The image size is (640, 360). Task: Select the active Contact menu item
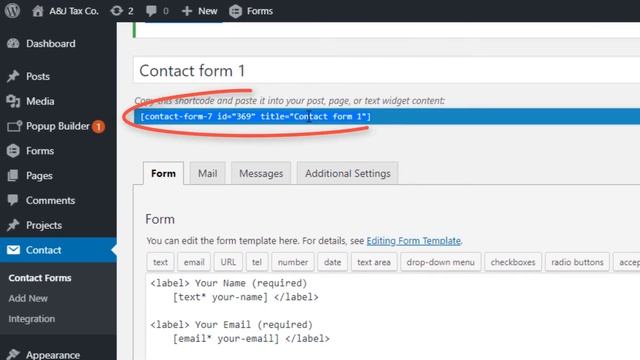tap(58, 250)
